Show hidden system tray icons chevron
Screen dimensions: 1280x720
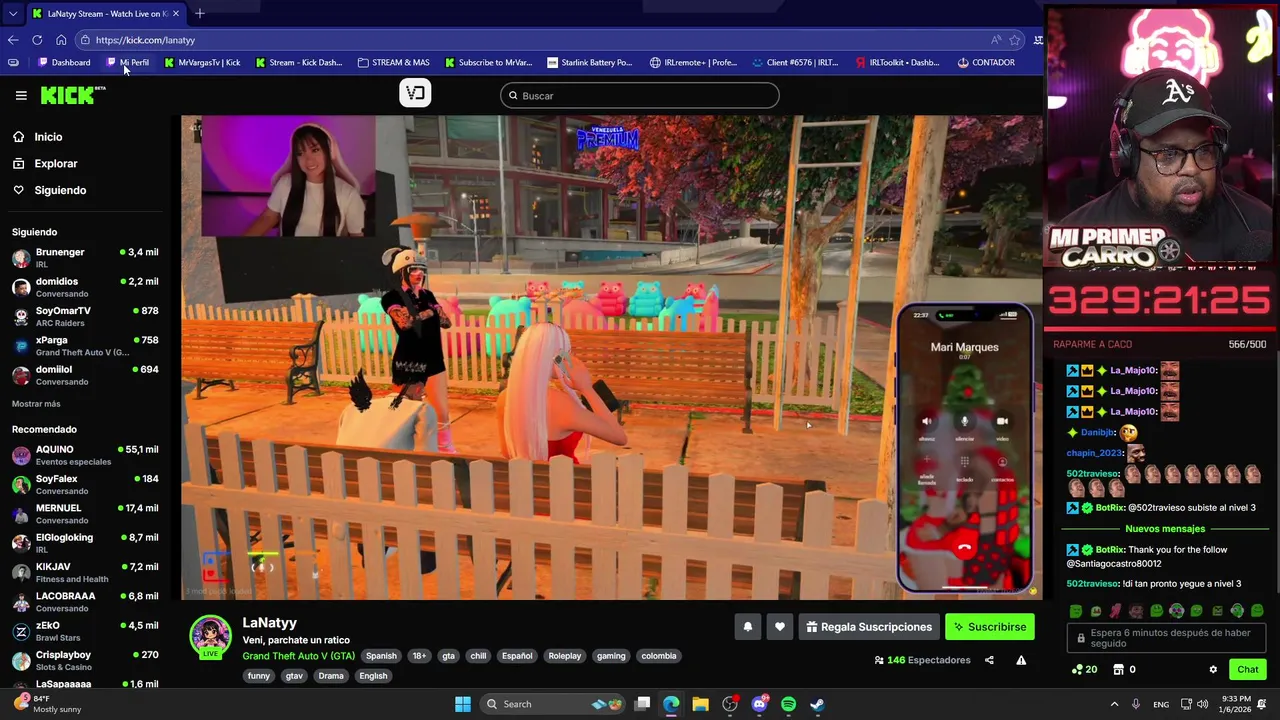coord(1114,704)
